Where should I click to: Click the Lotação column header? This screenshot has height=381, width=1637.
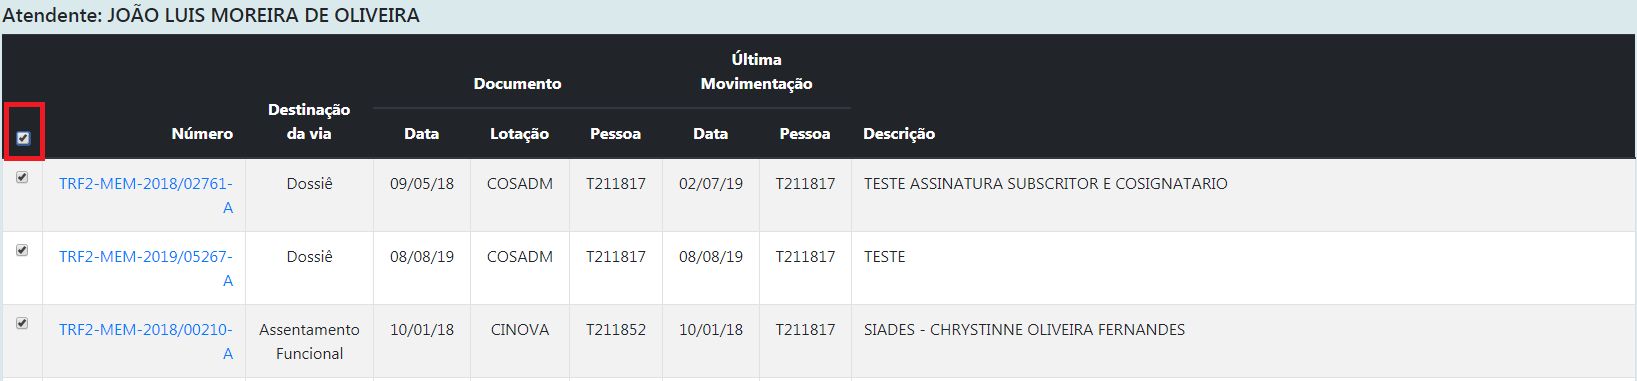(x=519, y=133)
